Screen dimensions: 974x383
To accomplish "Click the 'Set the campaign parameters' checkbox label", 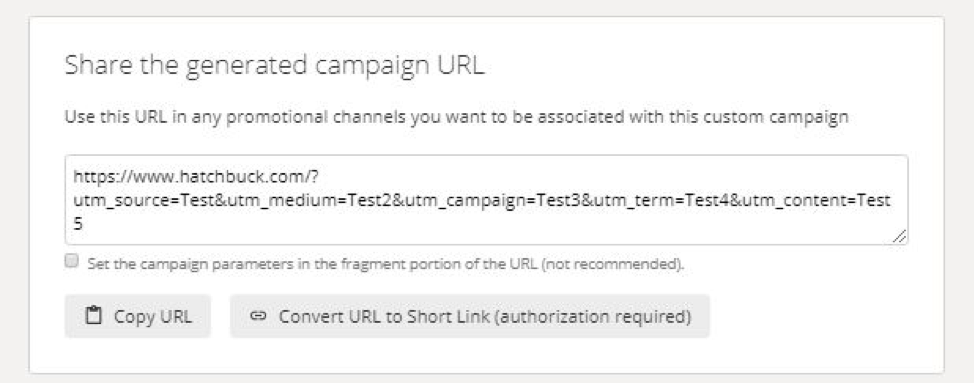I will [x=385, y=264].
